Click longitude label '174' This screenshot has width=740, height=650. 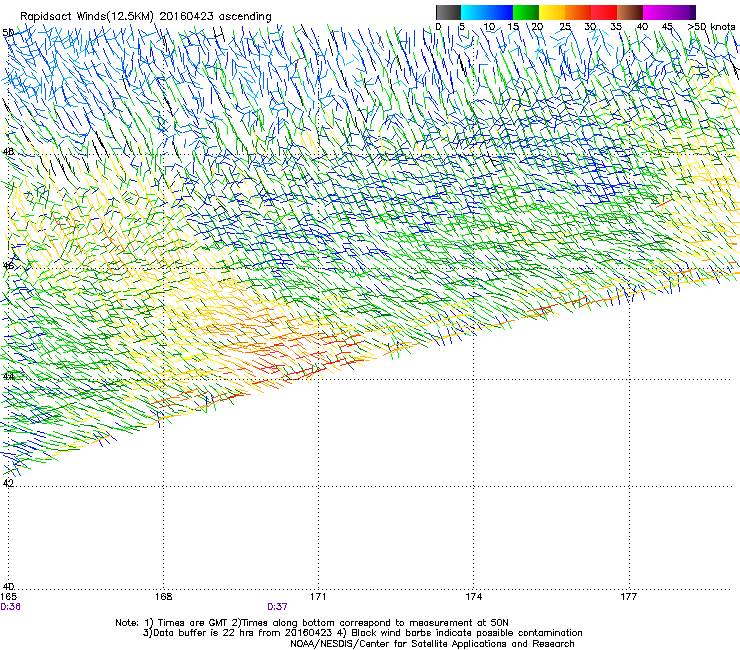point(473,597)
